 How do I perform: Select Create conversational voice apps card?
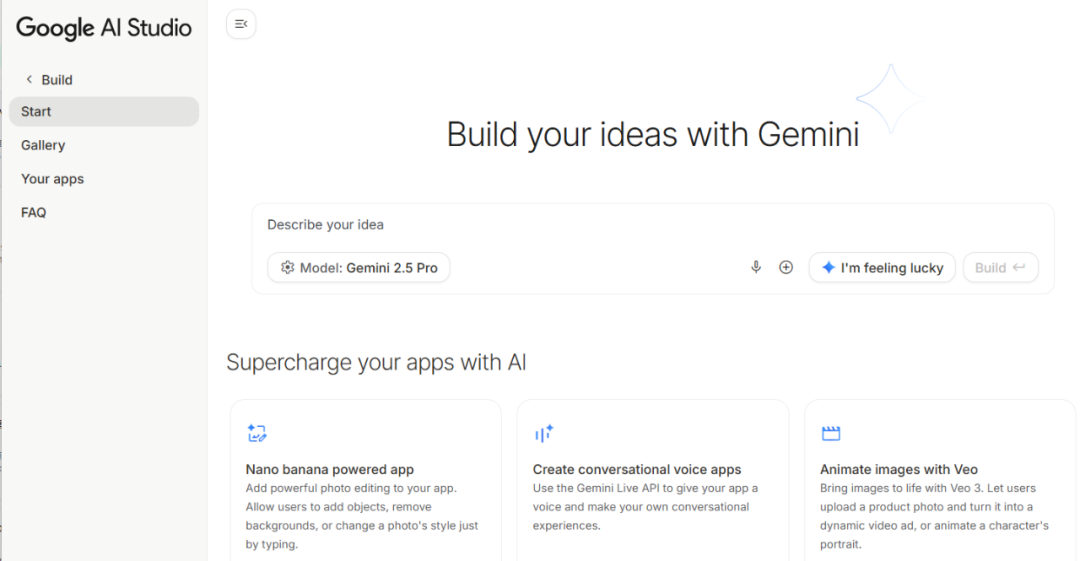pos(652,480)
